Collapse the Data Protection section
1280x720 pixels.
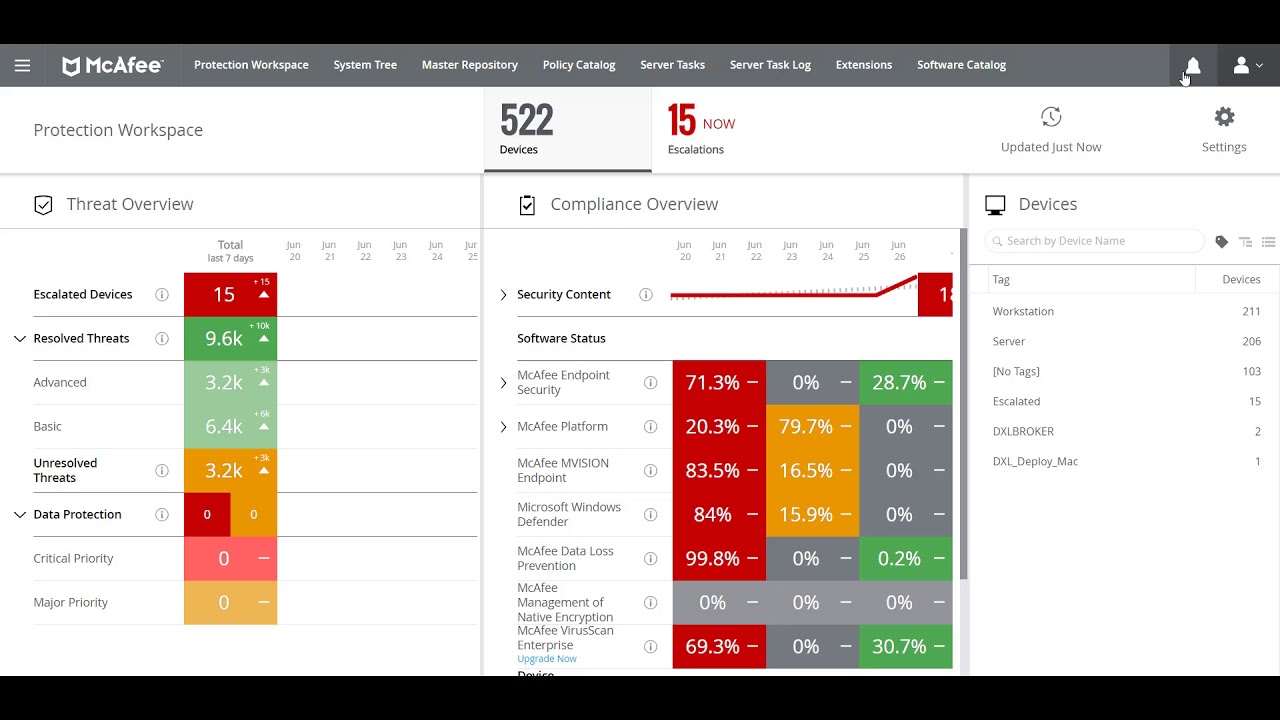tap(19, 515)
